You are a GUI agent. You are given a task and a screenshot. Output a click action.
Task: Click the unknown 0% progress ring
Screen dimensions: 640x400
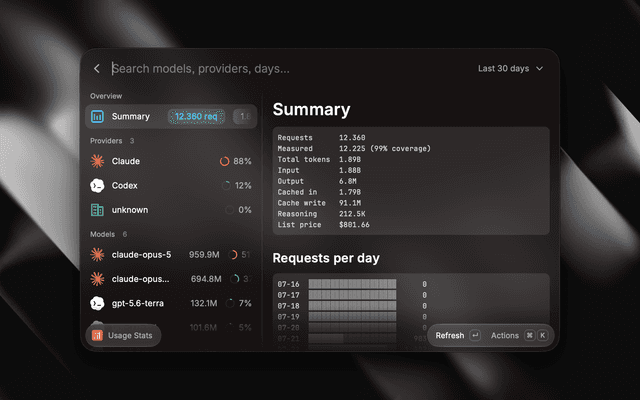pos(229,210)
